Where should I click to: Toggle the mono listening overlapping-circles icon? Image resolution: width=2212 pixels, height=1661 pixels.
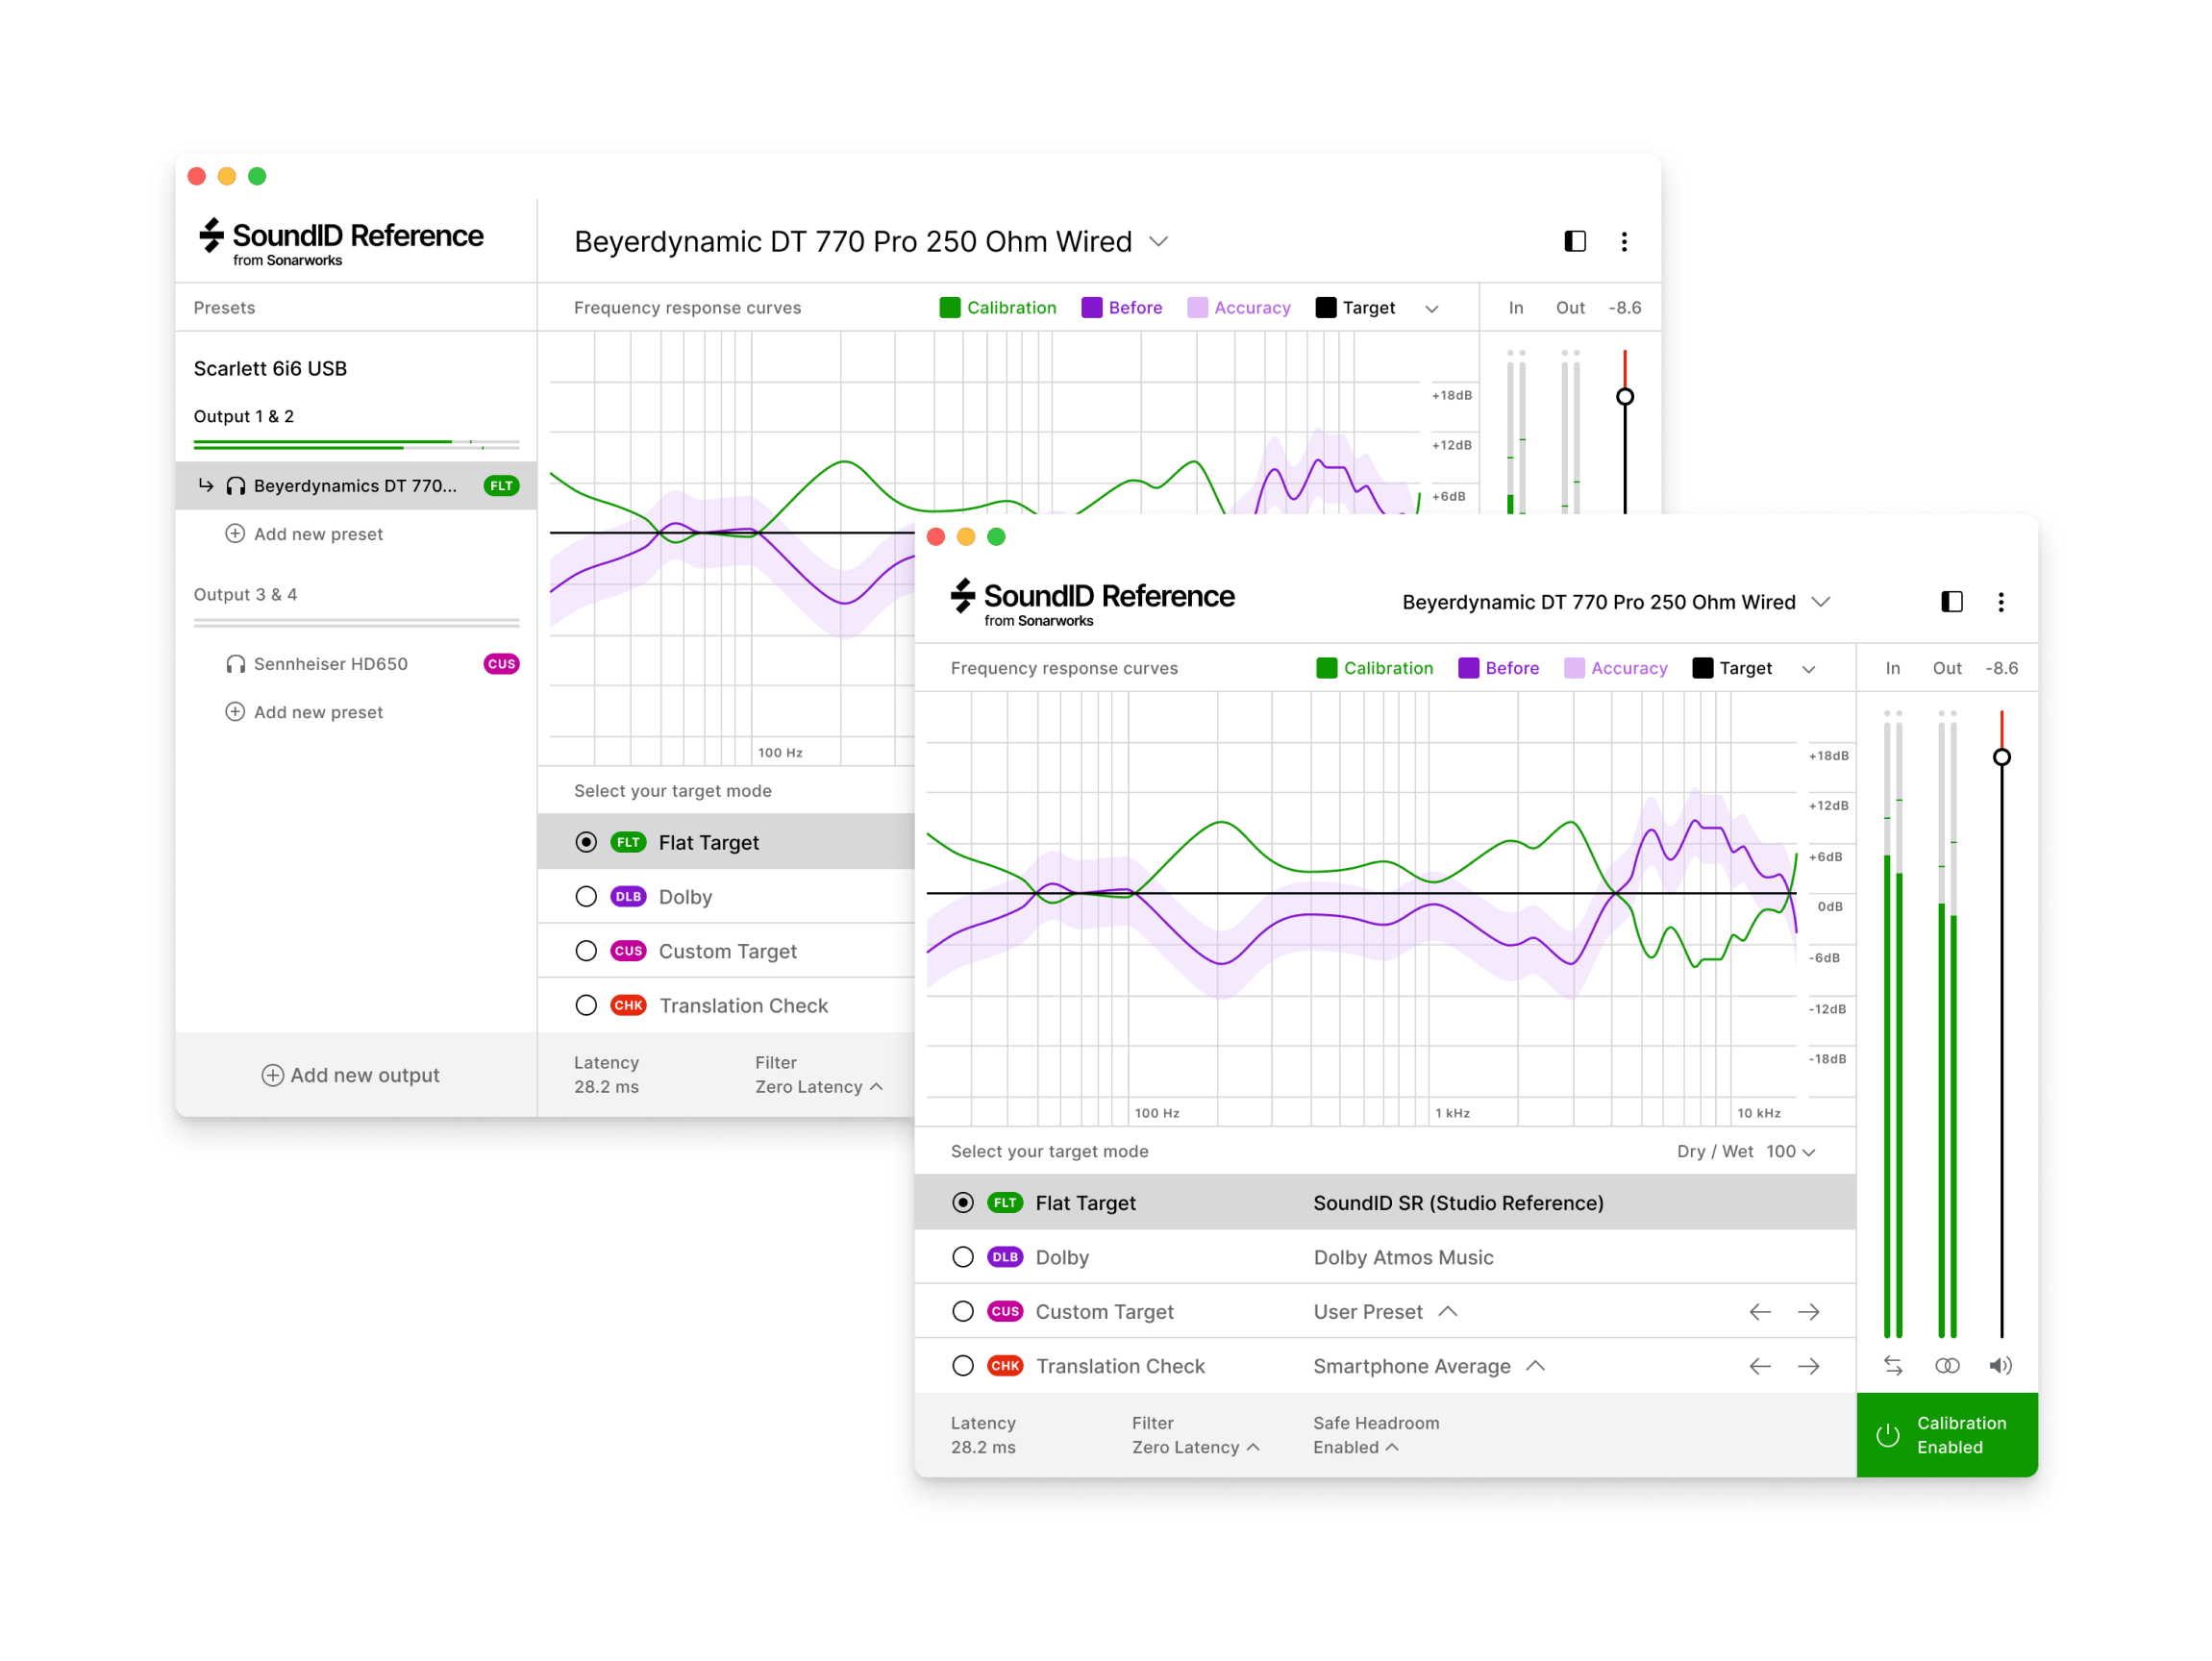pyautogui.click(x=1947, y=1365)
